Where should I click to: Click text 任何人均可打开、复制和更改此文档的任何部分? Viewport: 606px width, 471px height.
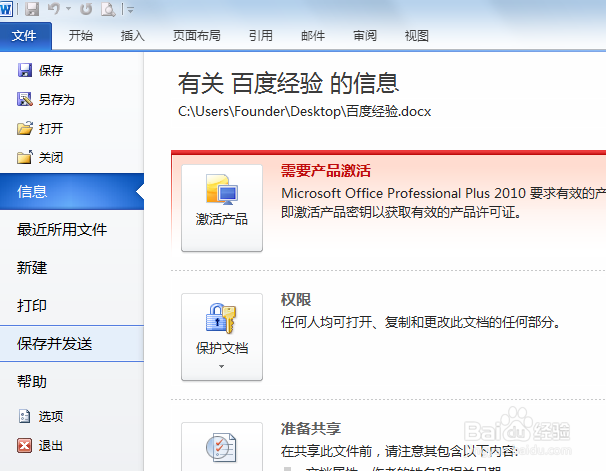click(x=420, y=322)
